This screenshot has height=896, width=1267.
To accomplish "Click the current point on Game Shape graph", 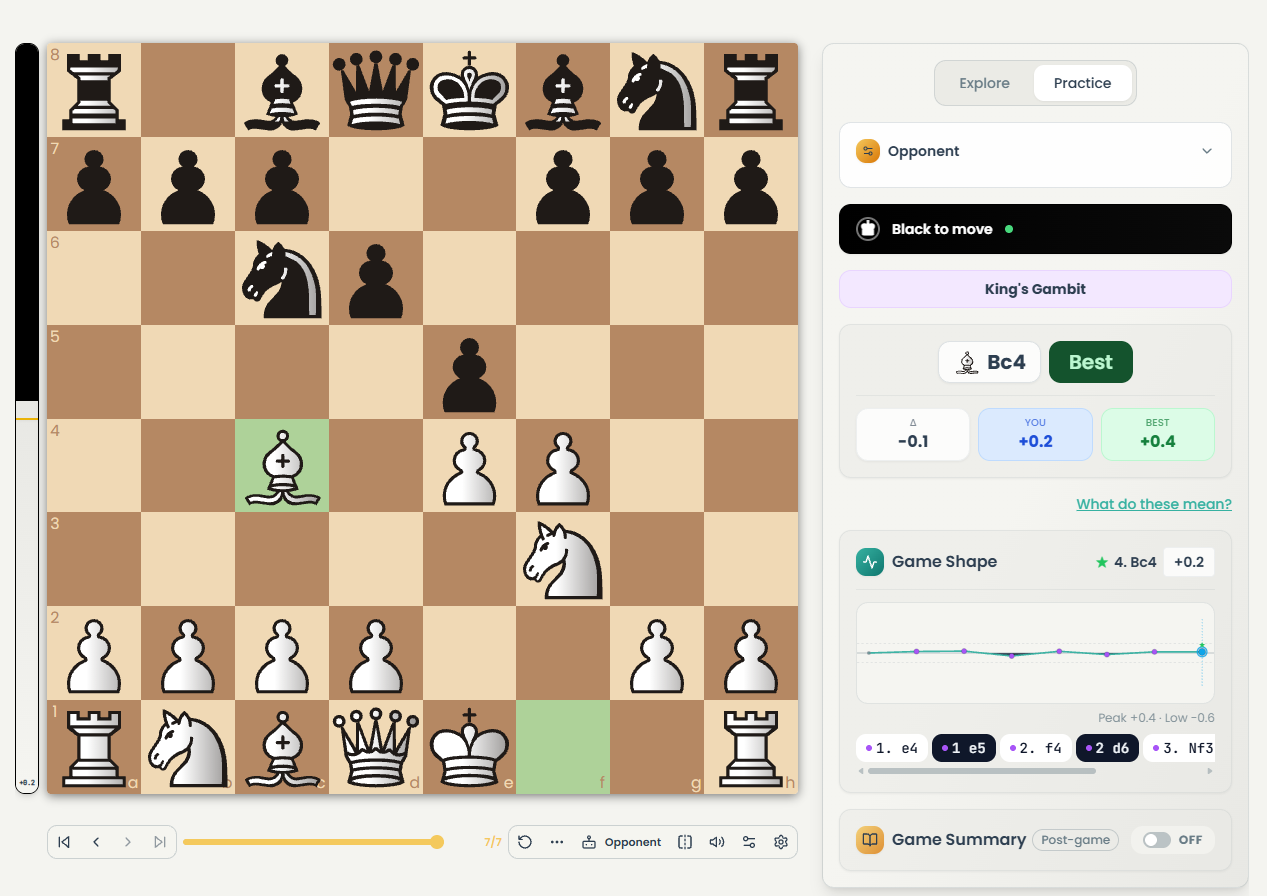I will (1202, 651).
